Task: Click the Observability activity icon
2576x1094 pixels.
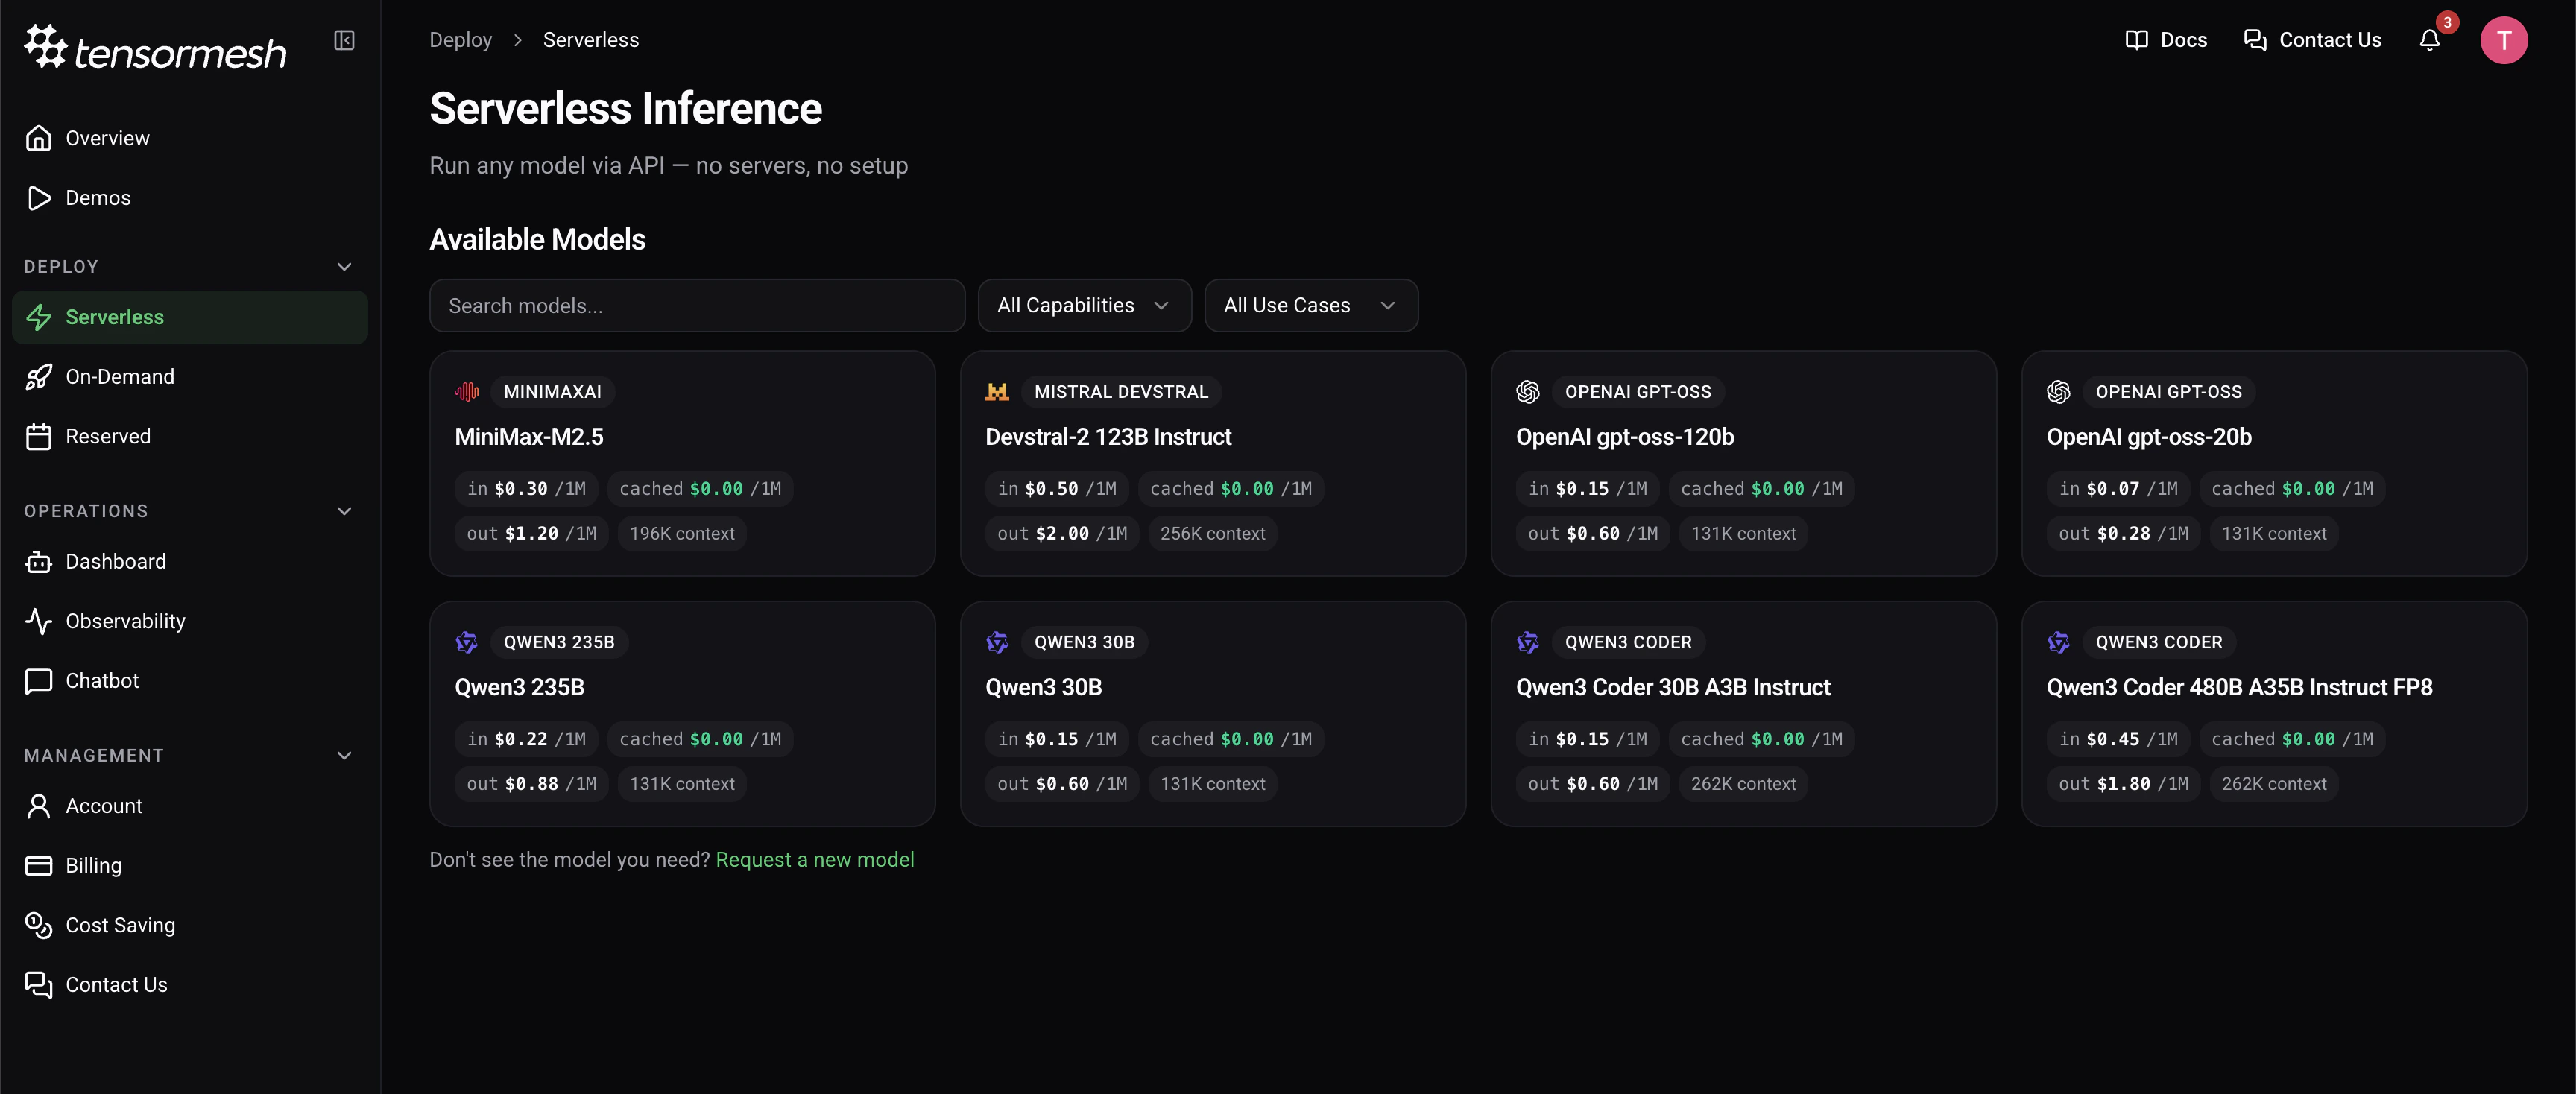Action: [x=38, y=621]
